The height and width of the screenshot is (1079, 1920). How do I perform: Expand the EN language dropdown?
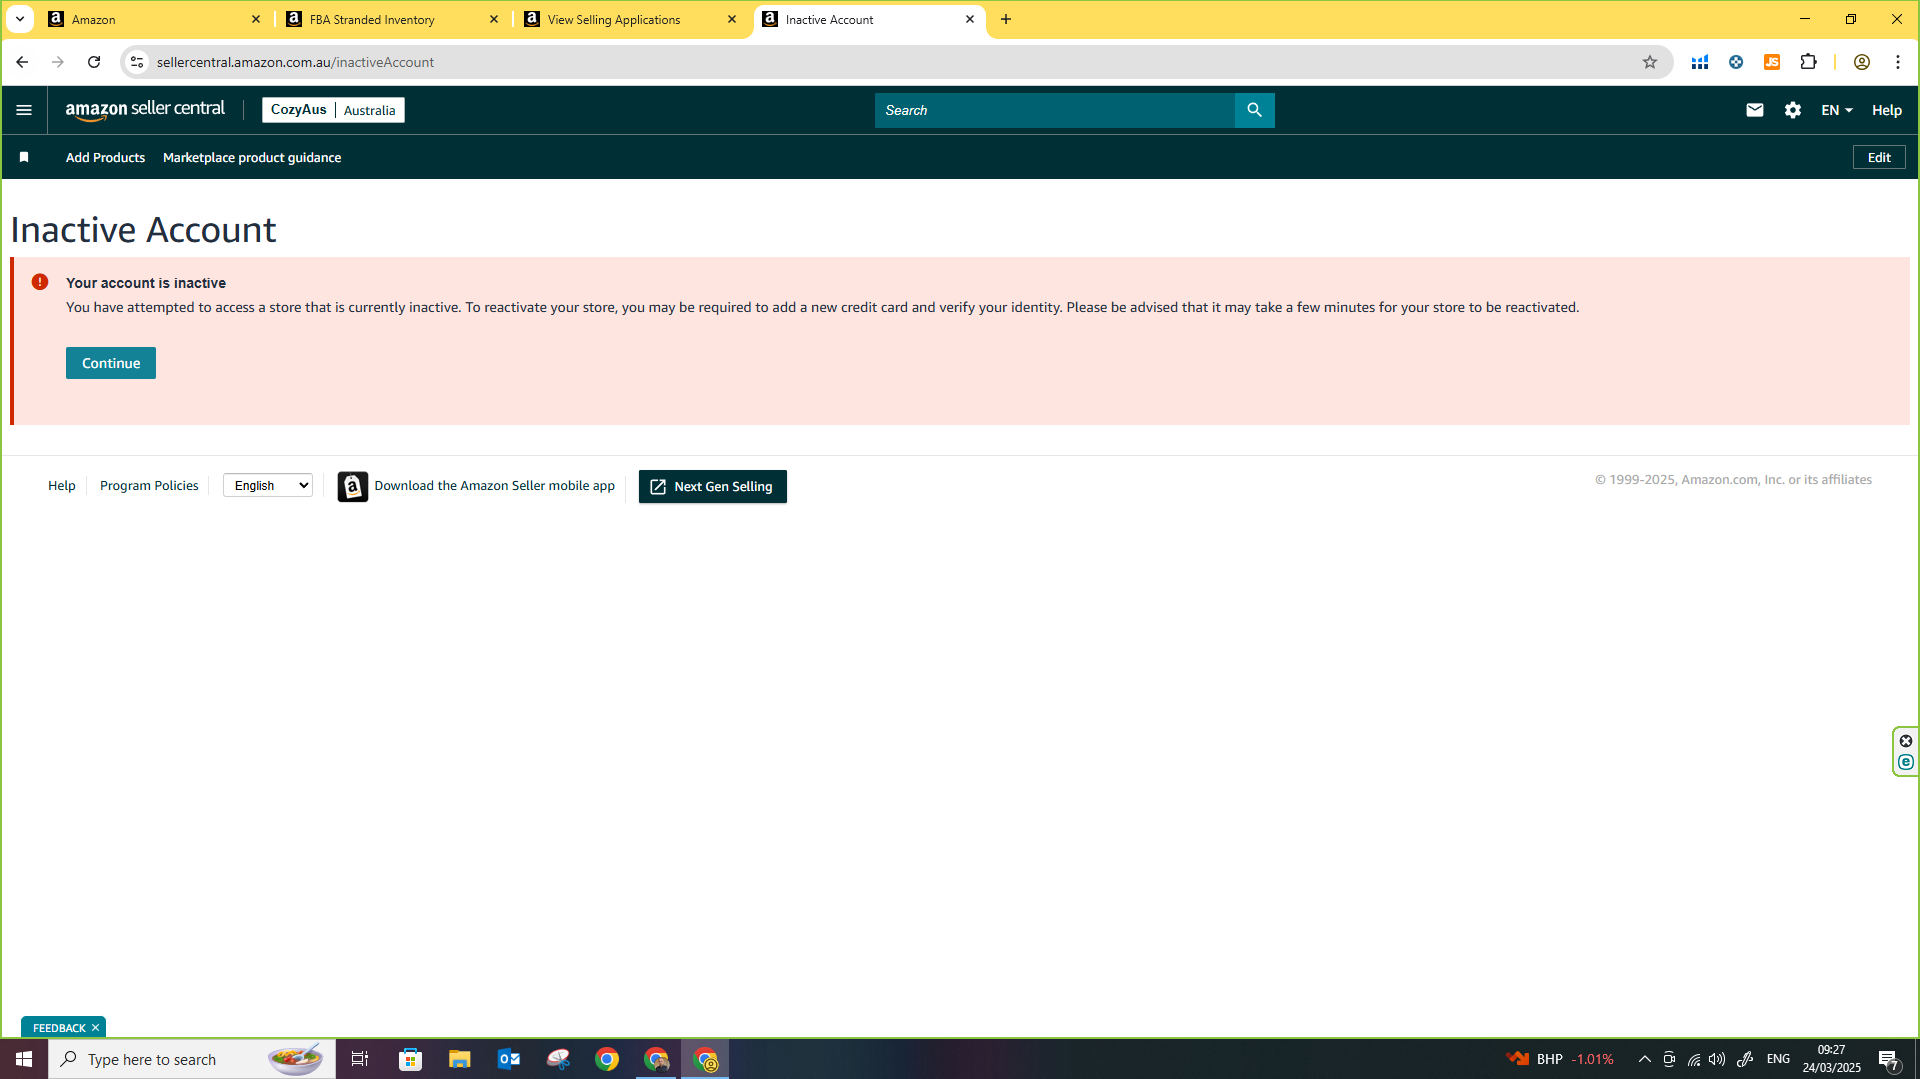[1836, 110]
